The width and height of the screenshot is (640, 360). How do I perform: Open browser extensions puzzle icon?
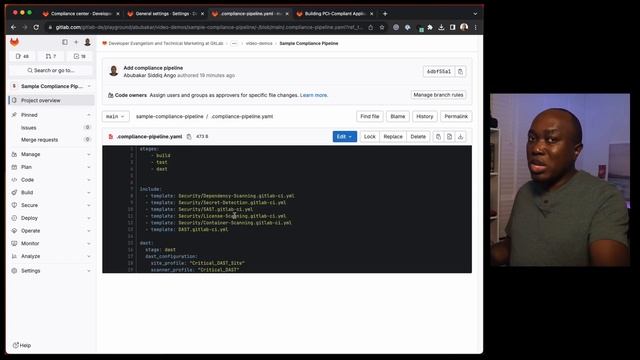pyautogui.click(x=430, y=27)
